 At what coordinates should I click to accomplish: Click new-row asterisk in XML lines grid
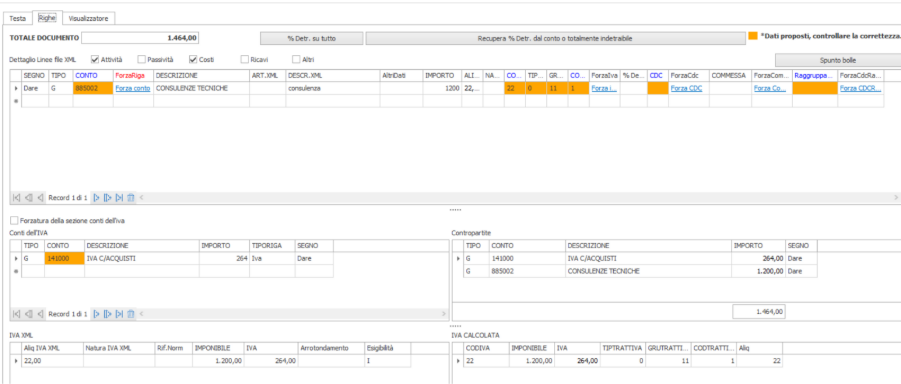[16, 101]
